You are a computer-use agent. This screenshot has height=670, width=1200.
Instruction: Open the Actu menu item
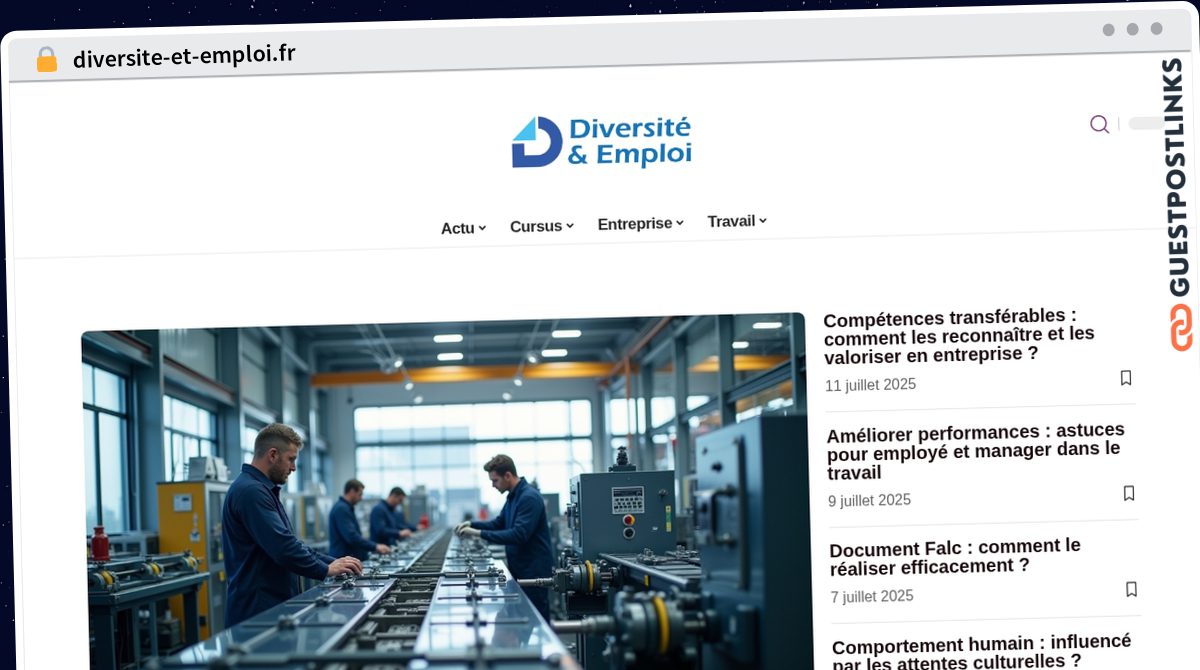[x=458, y=228]
